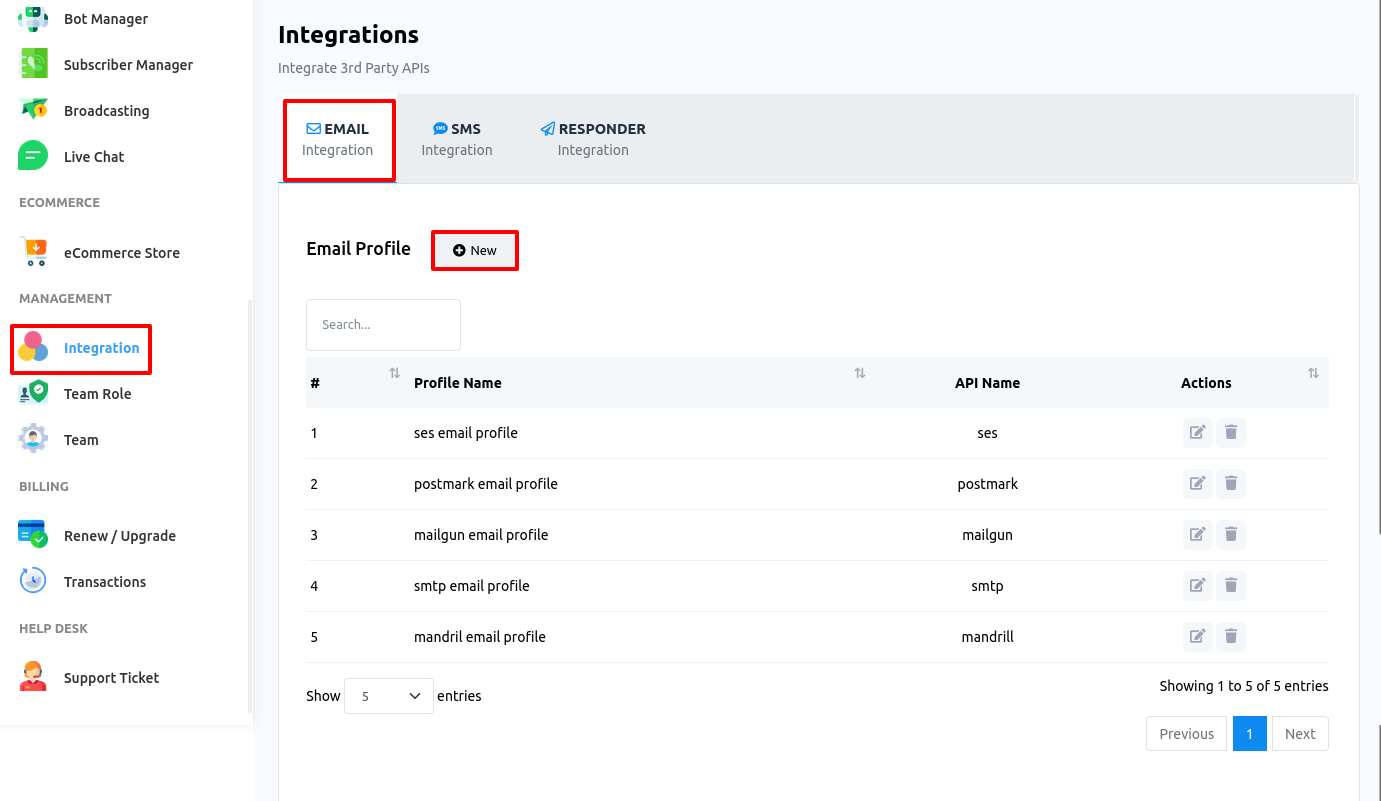This screenshot has width=1381, height=801.
Task: Edit the smtp email profile
Action: (1197, 585)
